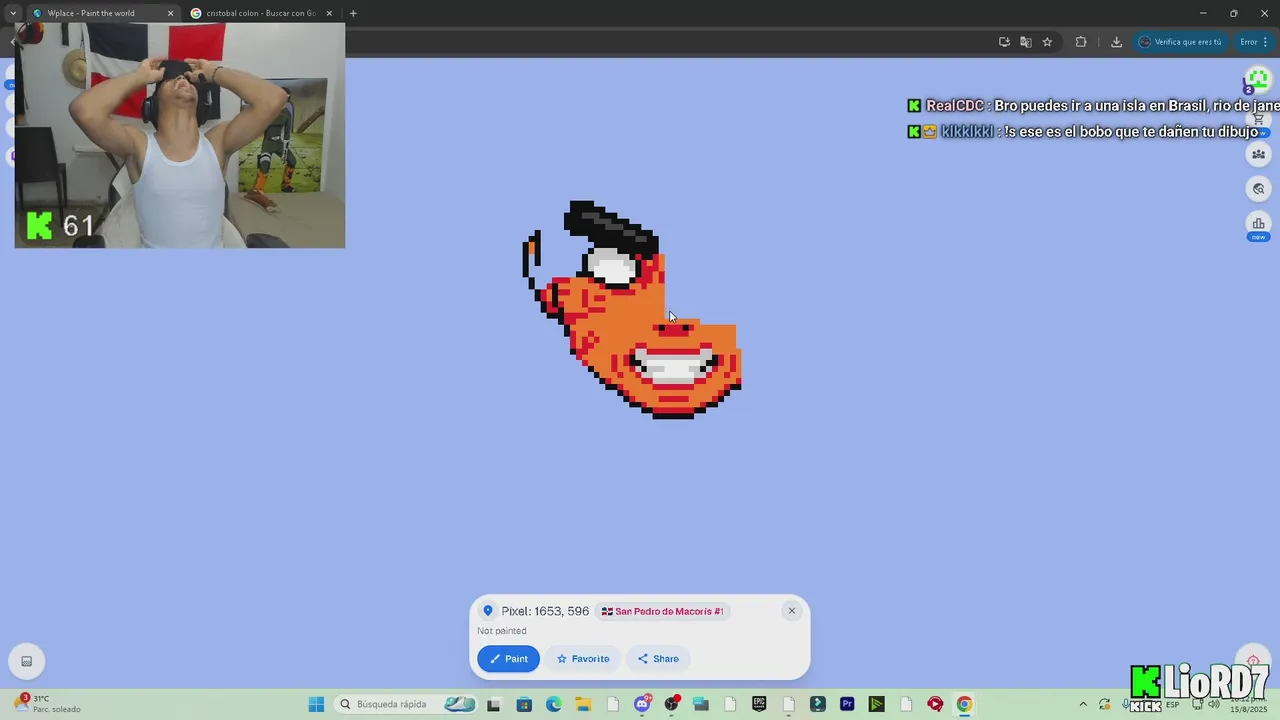Click the Share button

click(658, 658)
